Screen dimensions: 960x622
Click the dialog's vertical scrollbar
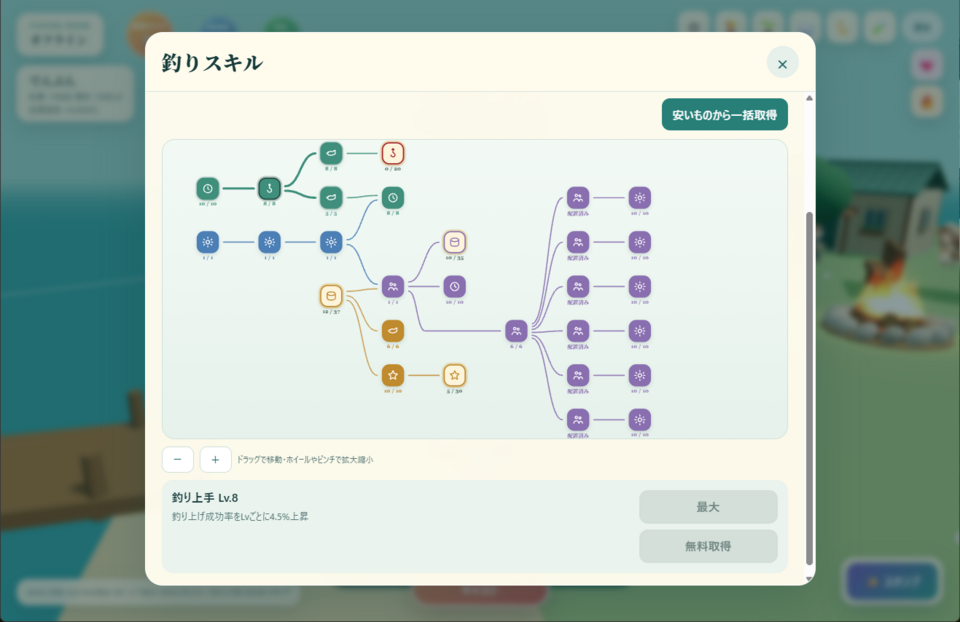[809, 389]
